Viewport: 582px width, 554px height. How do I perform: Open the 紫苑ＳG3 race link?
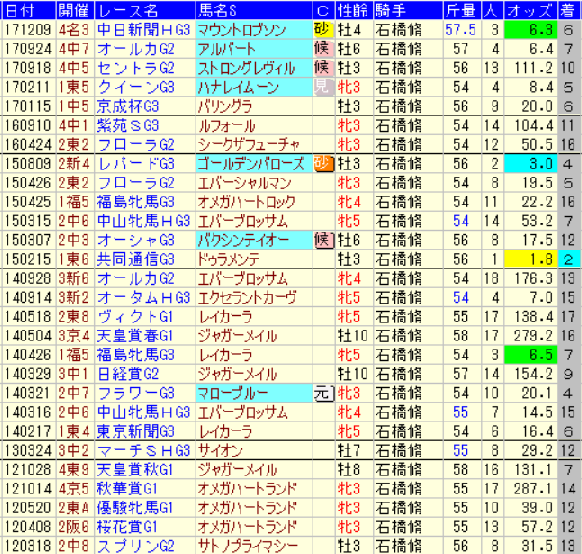[128, 126]
